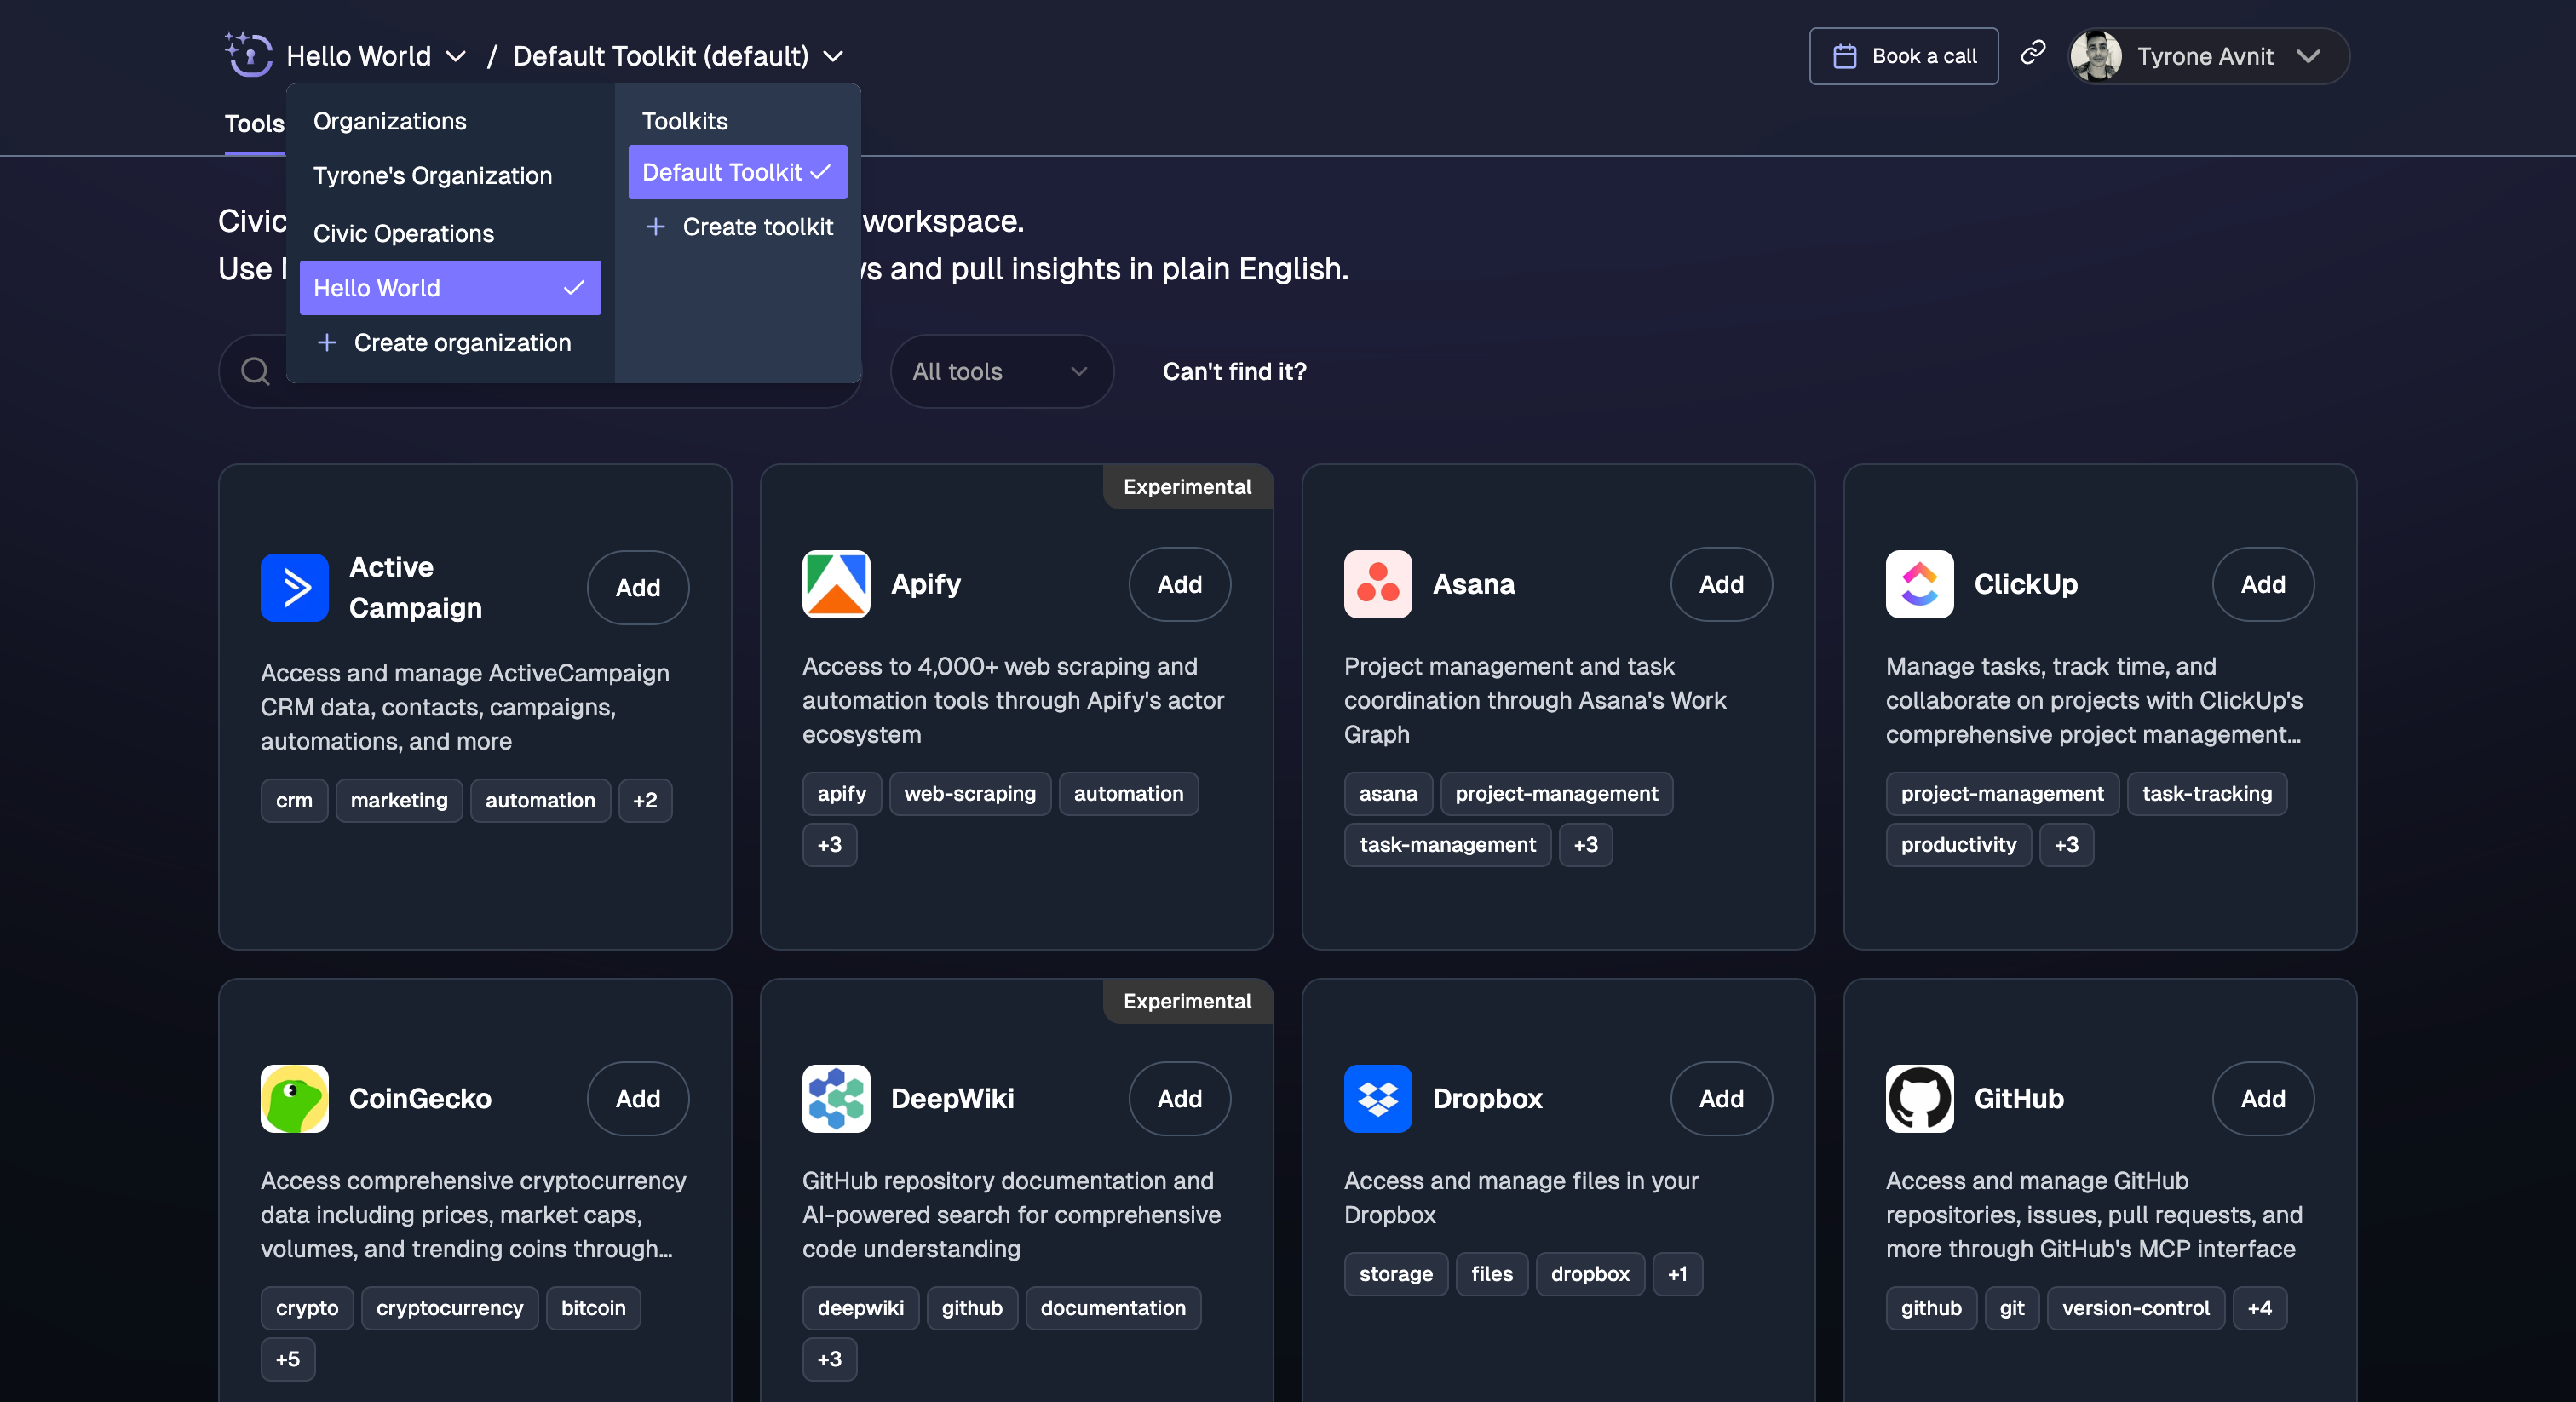
Task: Click the Asana tool icon
Action: (x=1377, y=584)
